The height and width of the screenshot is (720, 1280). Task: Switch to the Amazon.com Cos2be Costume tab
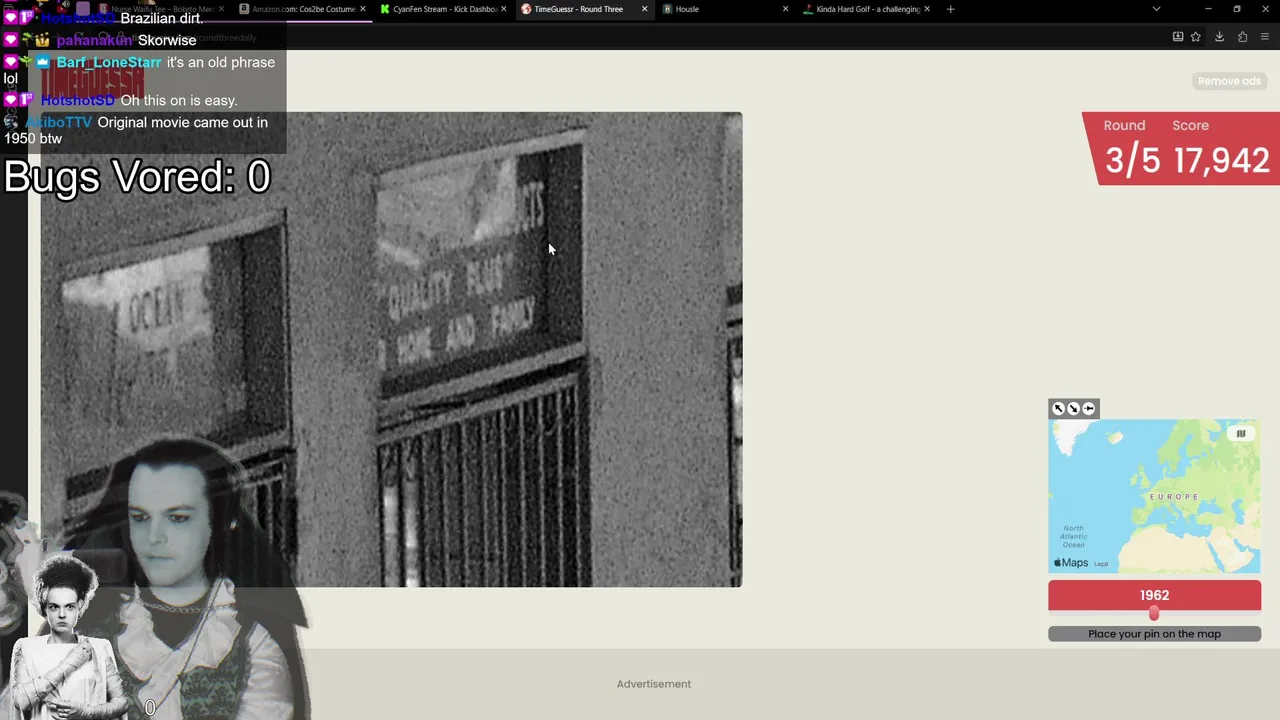coord(303,9)
